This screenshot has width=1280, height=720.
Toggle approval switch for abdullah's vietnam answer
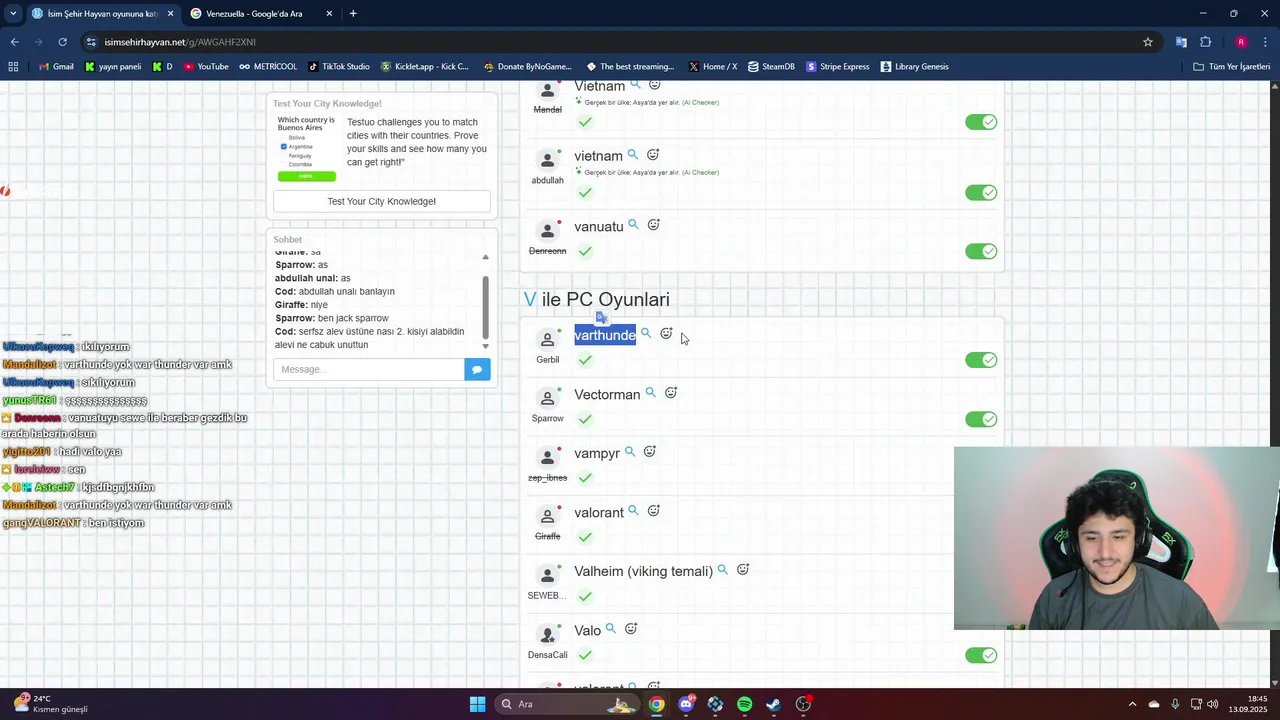pyautogui.click(x=981, y=192)
